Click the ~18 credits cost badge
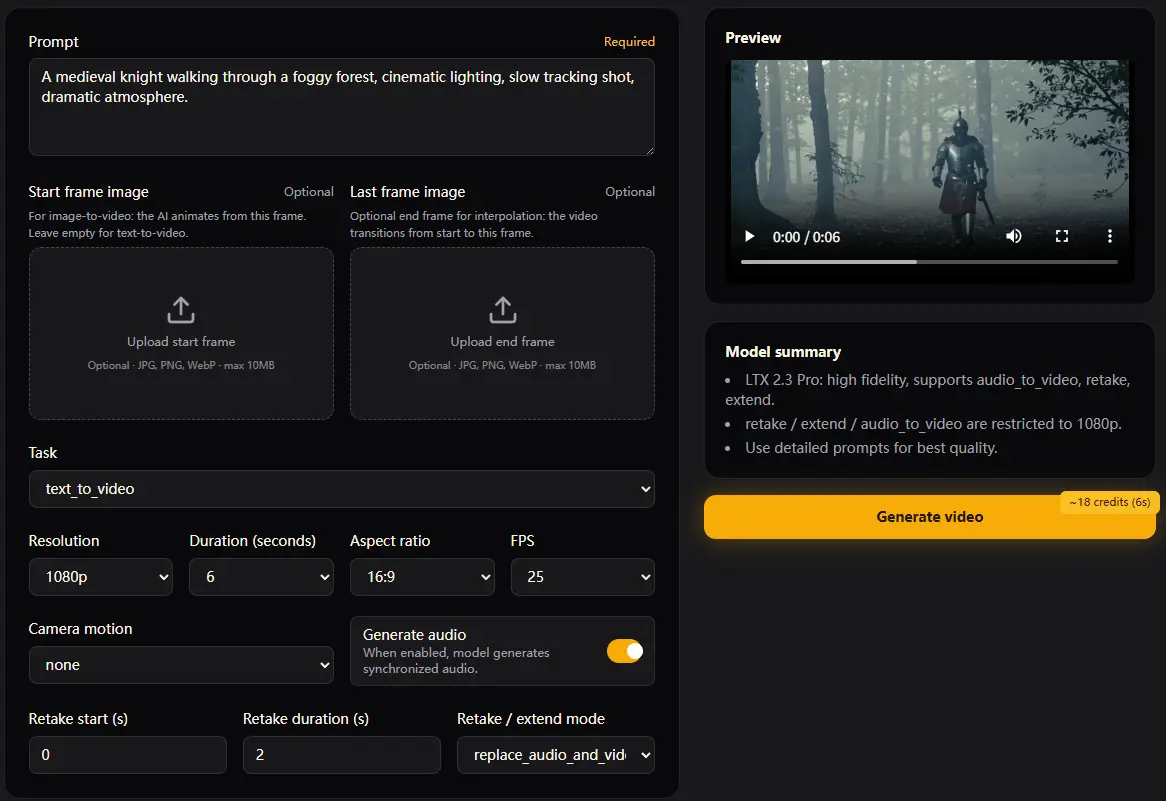 (1108, 501)
